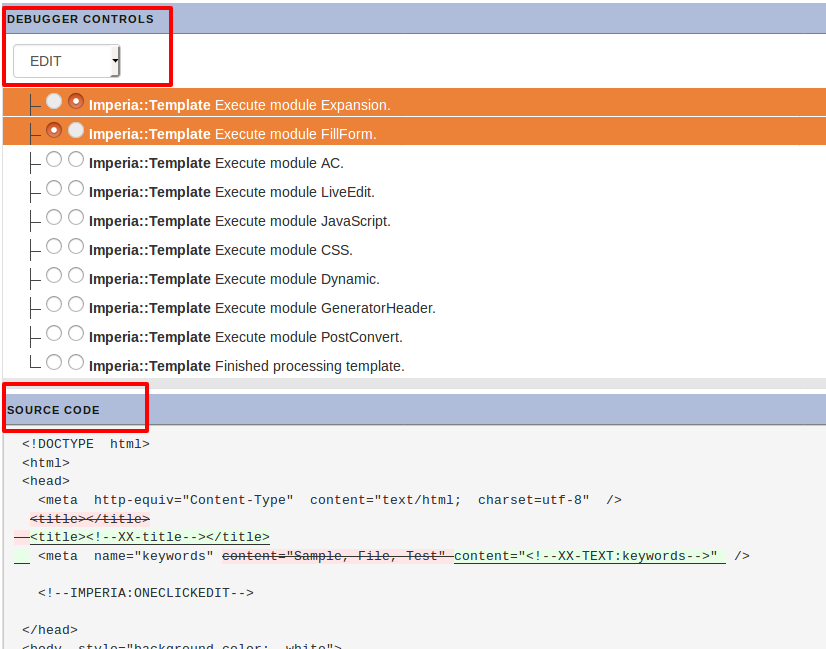Click the SOURCE CODE panel header
Viewport: 826px width, 649px height.
tap(414, 410)
